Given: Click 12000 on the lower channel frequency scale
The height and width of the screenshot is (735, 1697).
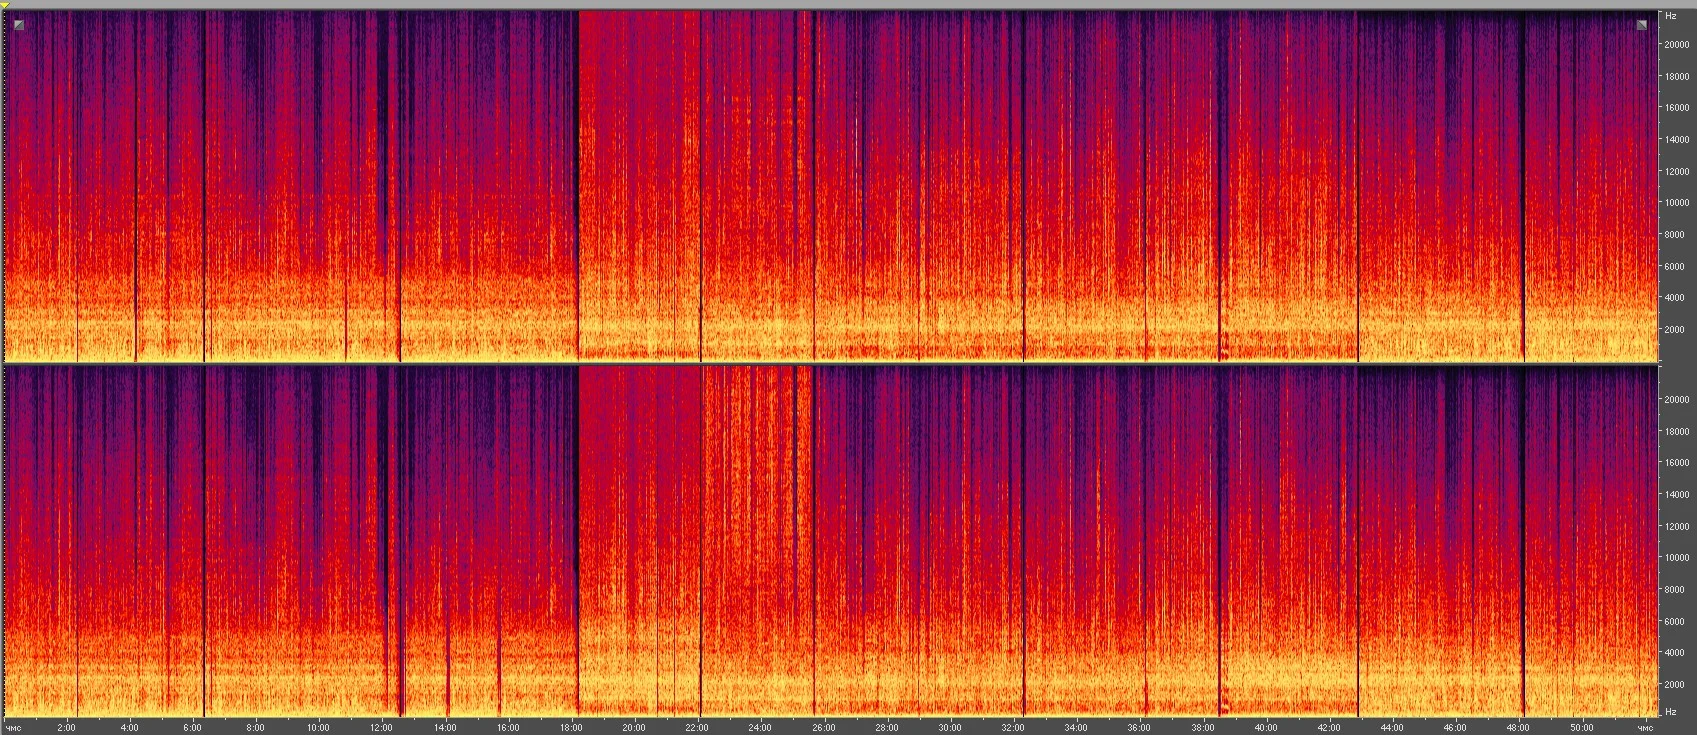Looking at the screenshot, I should [1677, 526].
